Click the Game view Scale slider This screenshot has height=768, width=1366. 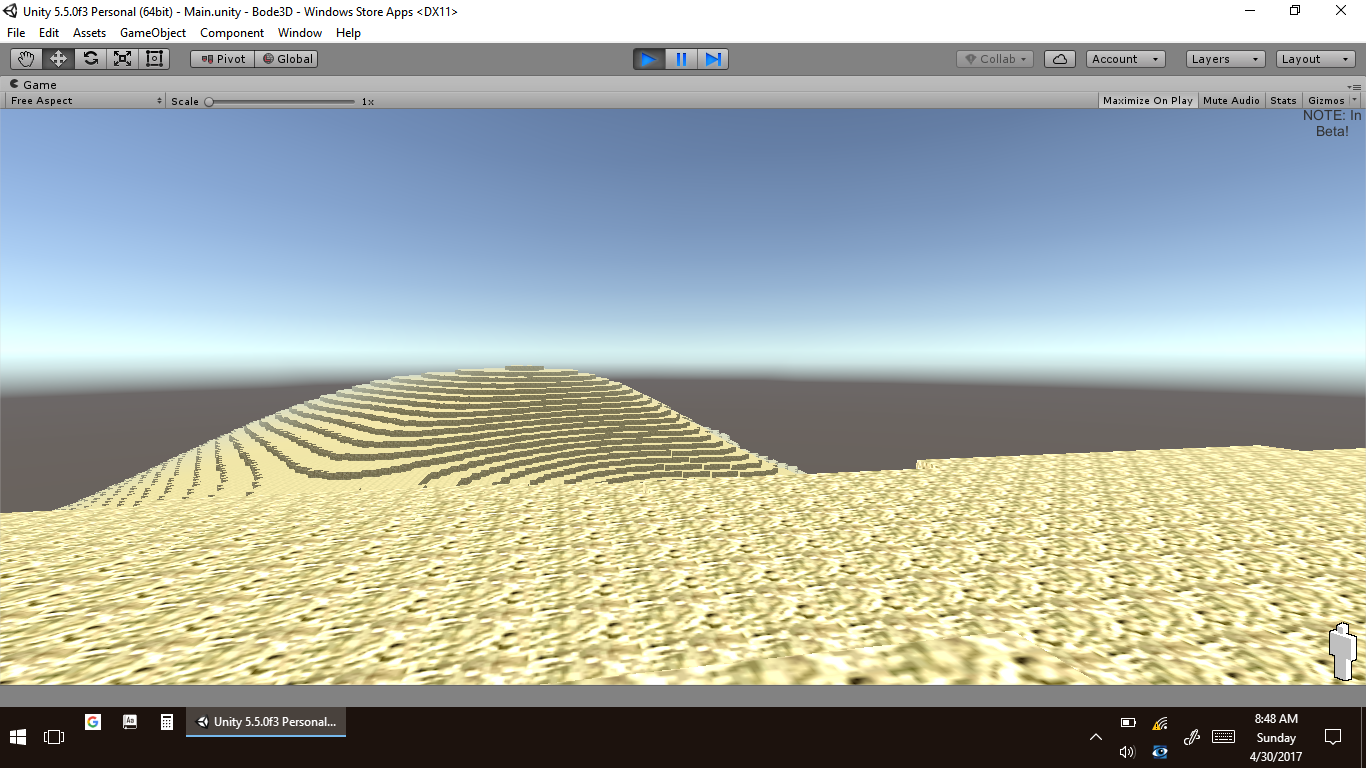pyautogui.click(x=280, y=101)
